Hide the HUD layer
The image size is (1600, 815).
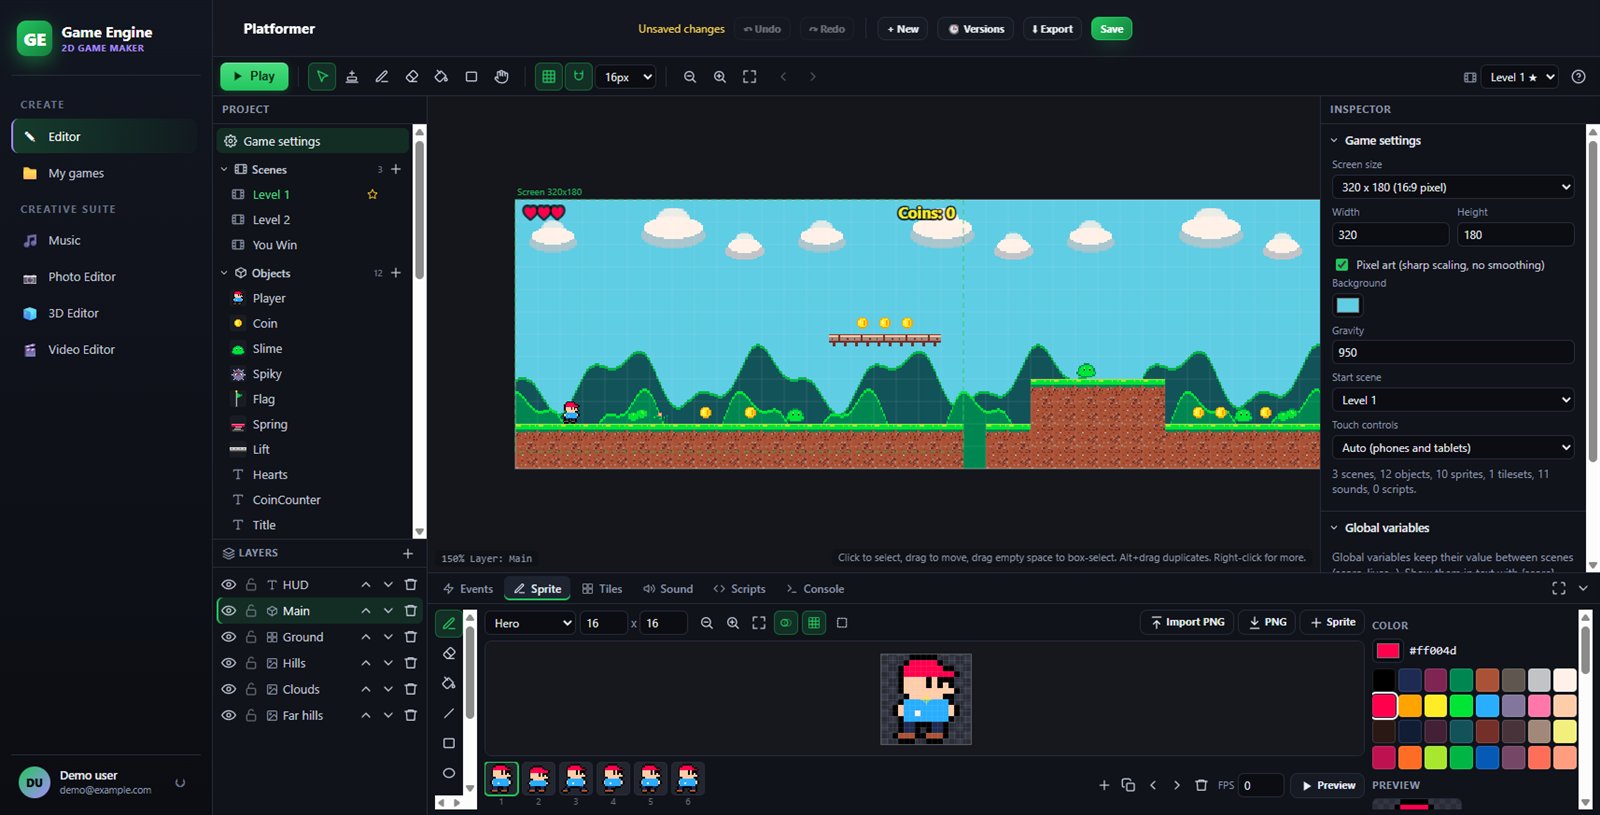click(x=229, y=585)
